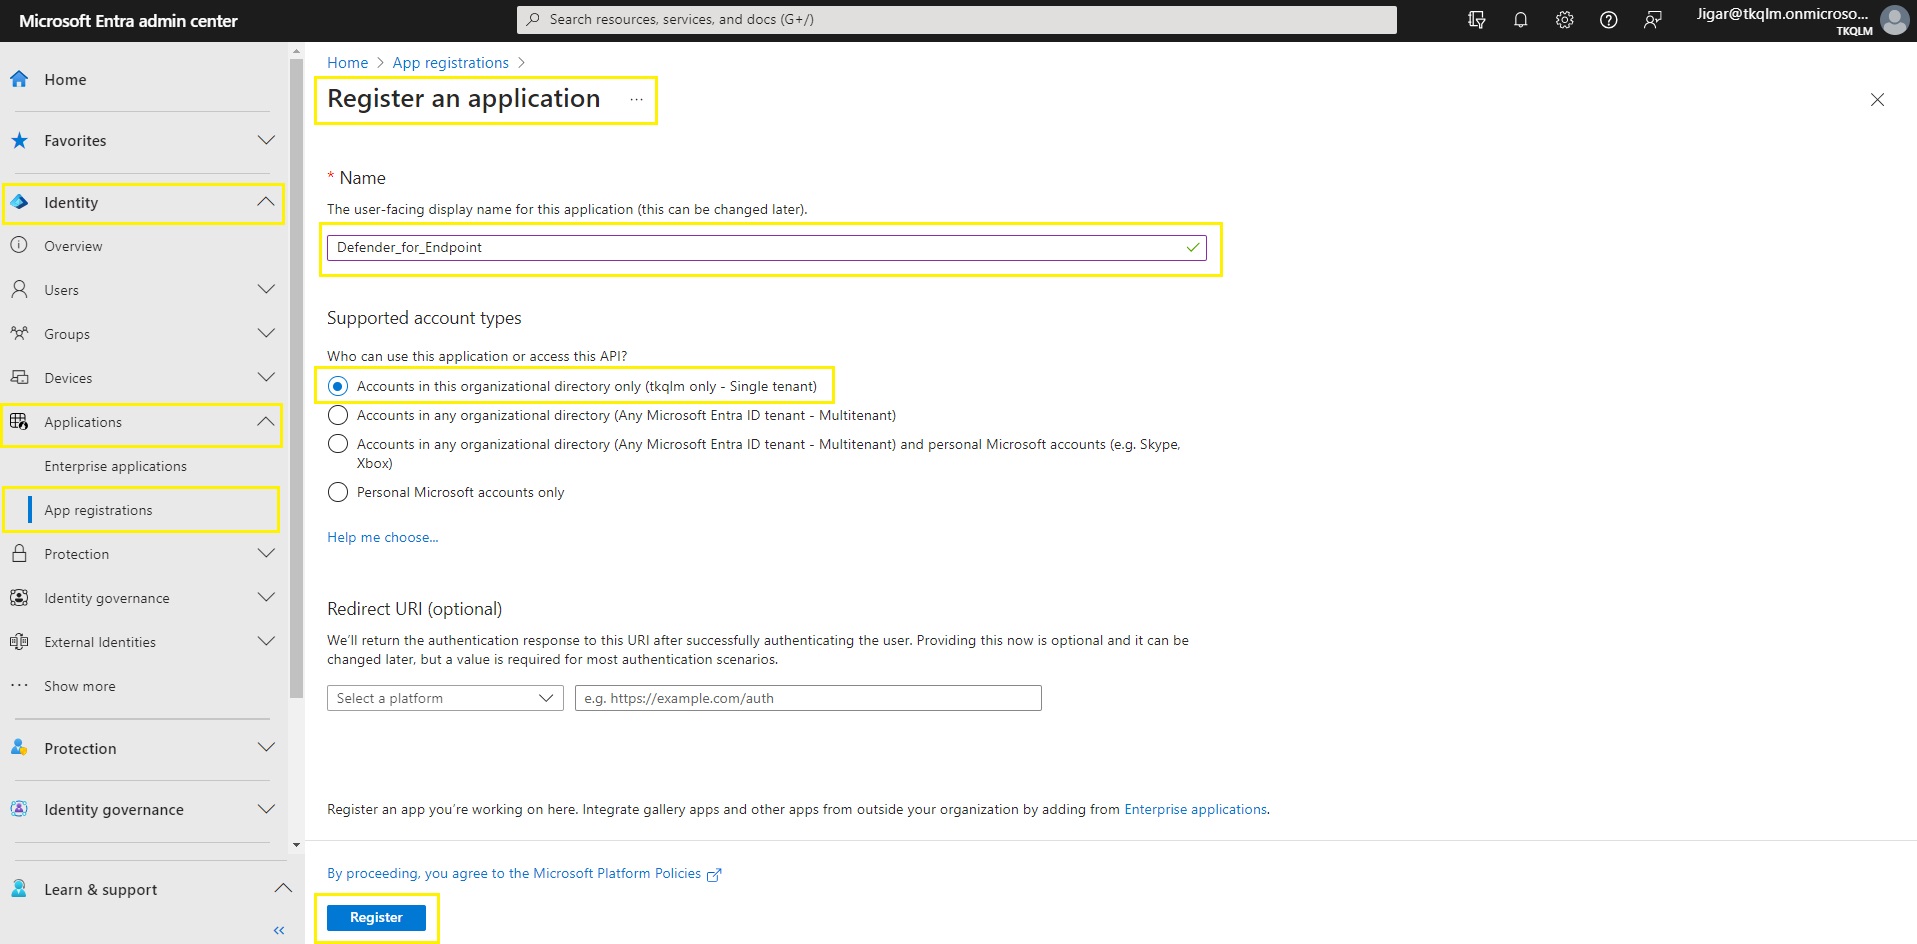This screenshot has width=1917, height=944.
Task: Click Show more in sidebar
Action: coord(80,686)
